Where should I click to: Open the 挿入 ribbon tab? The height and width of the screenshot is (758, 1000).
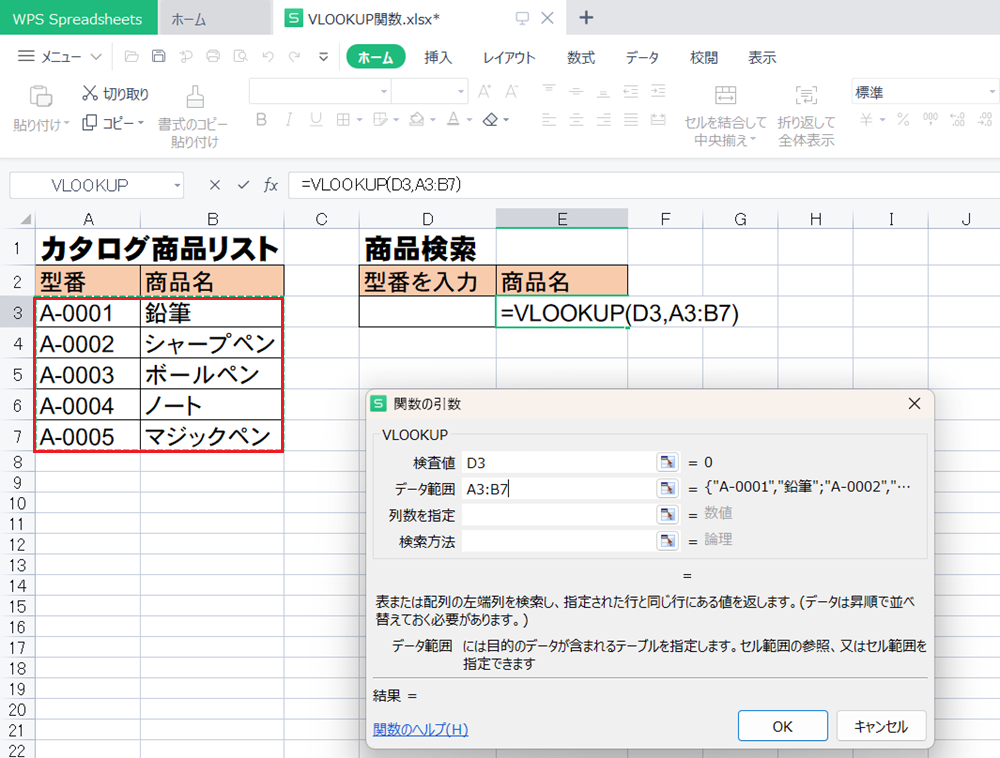(x=438, y=57)
